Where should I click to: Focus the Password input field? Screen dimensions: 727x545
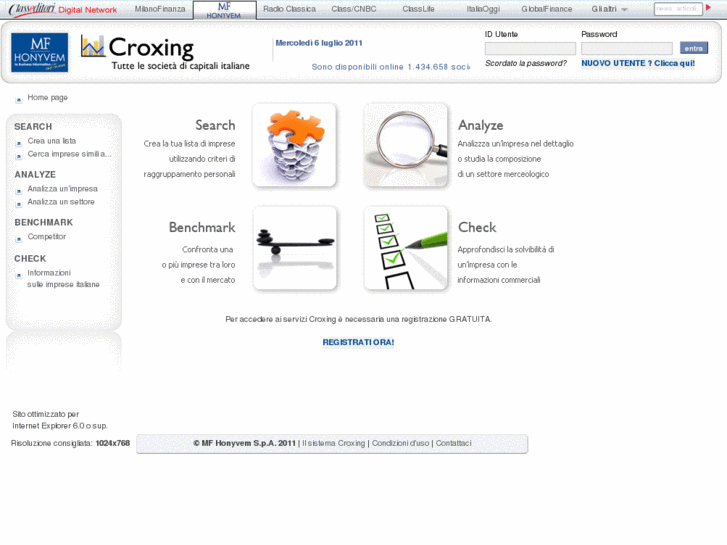click(x=626, y=48)
